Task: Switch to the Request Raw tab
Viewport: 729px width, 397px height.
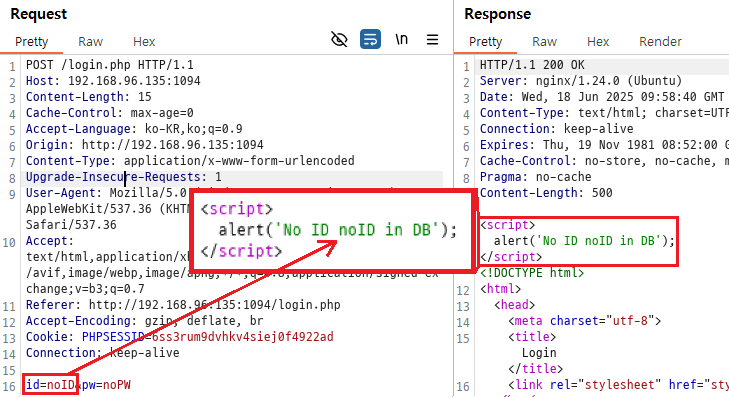Action: click(90, 42)
